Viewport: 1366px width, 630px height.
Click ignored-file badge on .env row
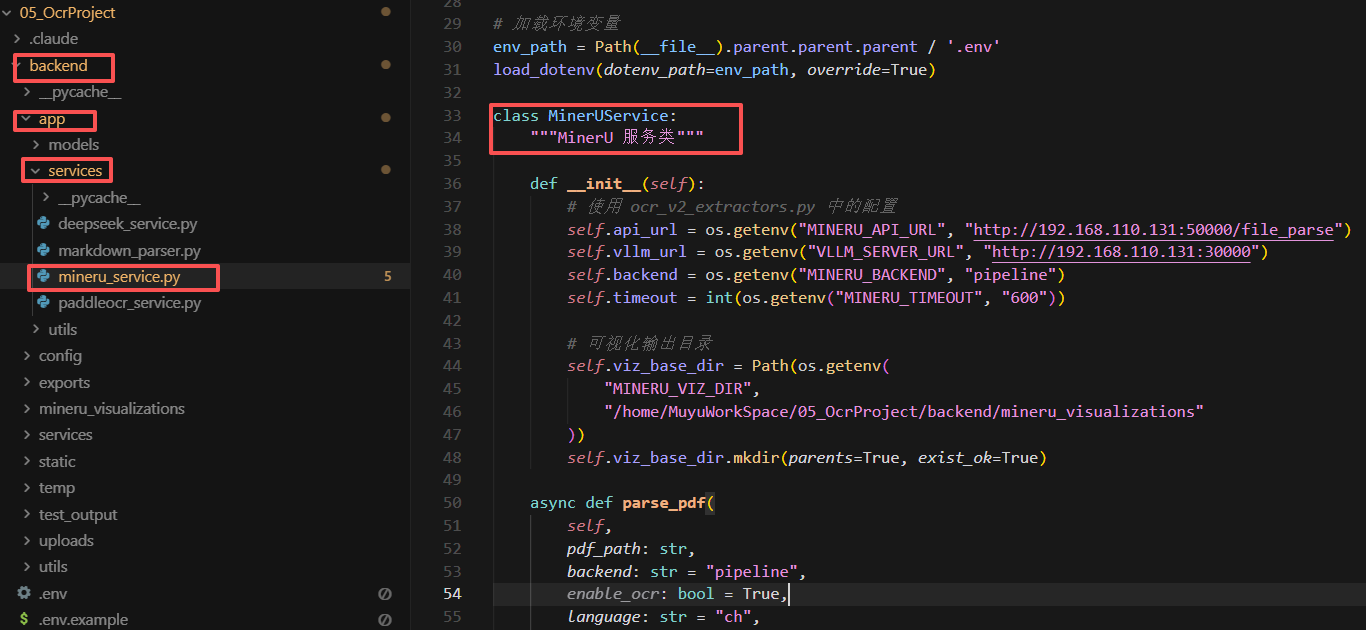click(x=385, y=593)
